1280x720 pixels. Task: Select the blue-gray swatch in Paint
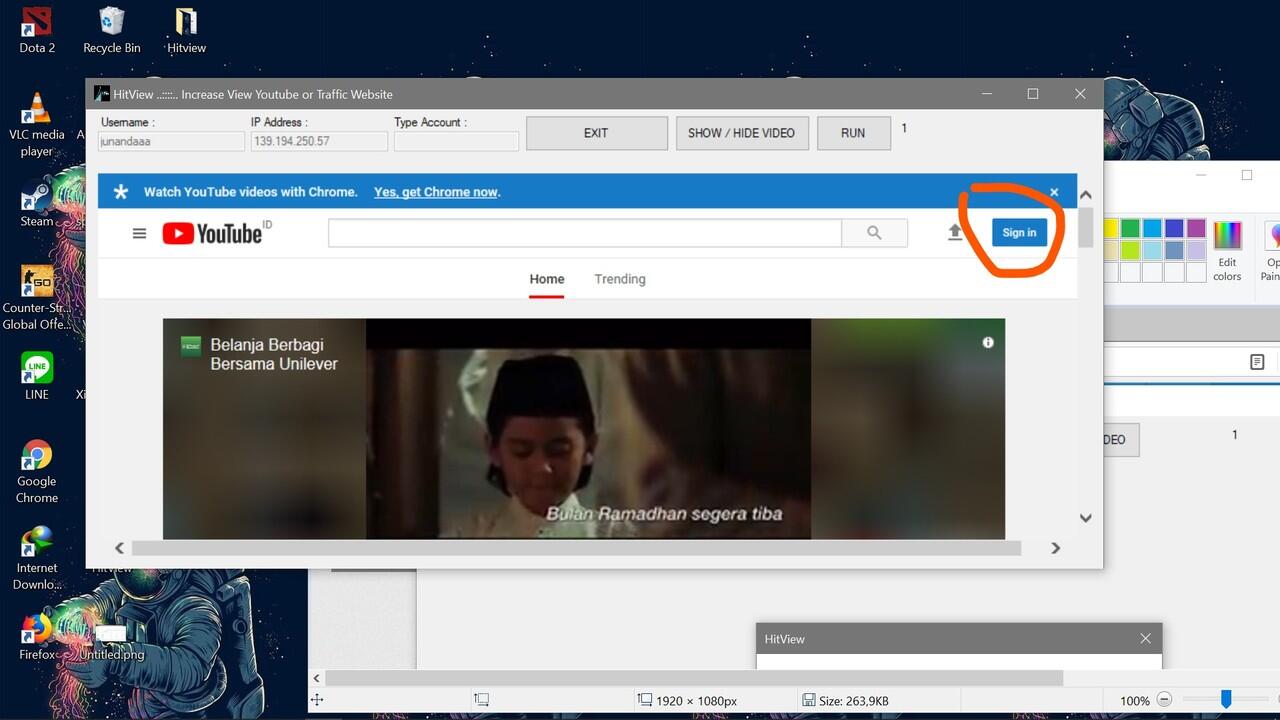pyautogui.click(x=1174, y=250)
